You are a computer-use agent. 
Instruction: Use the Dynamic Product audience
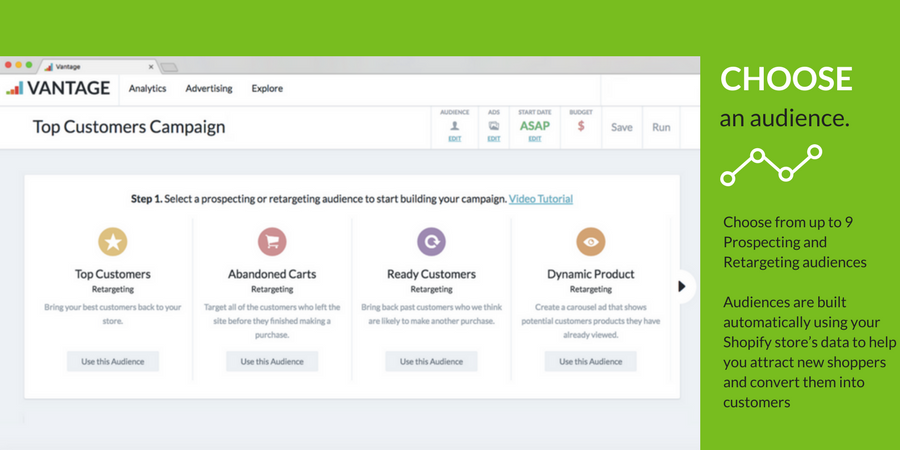click(591, 362)
